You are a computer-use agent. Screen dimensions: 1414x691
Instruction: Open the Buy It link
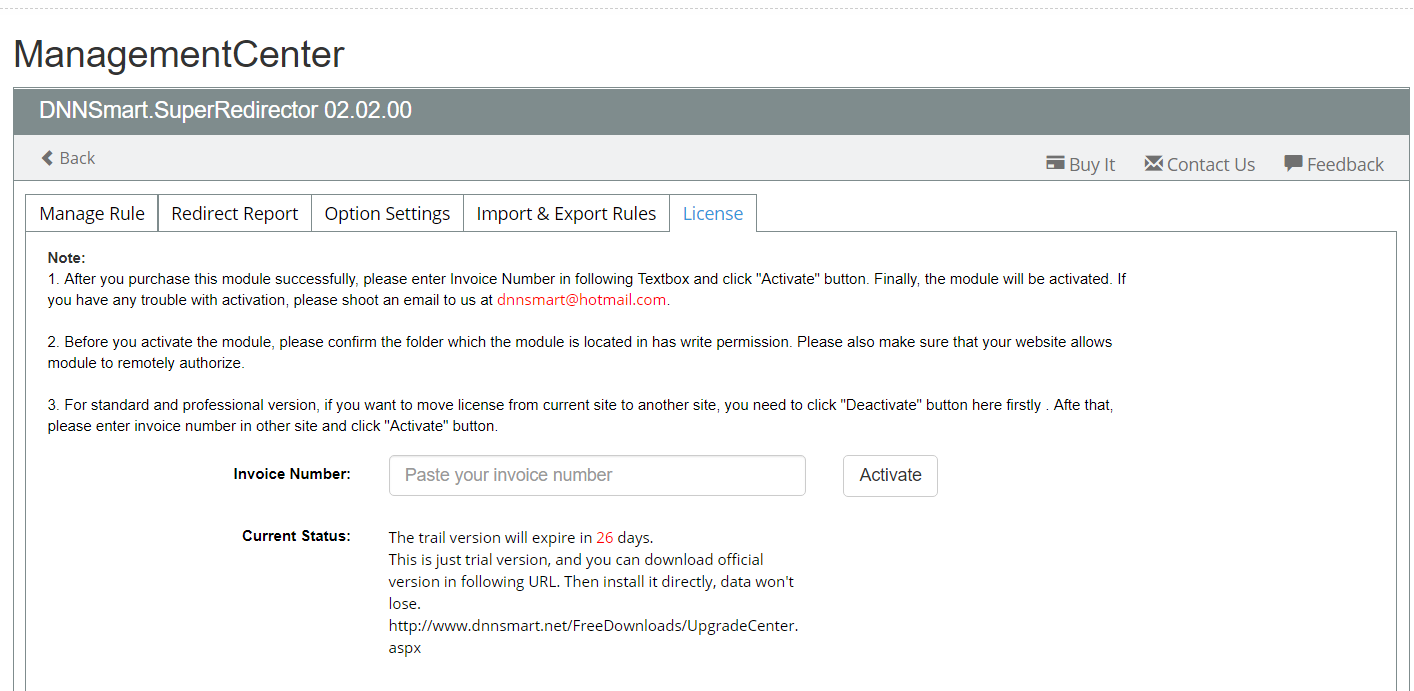click(x=1080, y=164)
